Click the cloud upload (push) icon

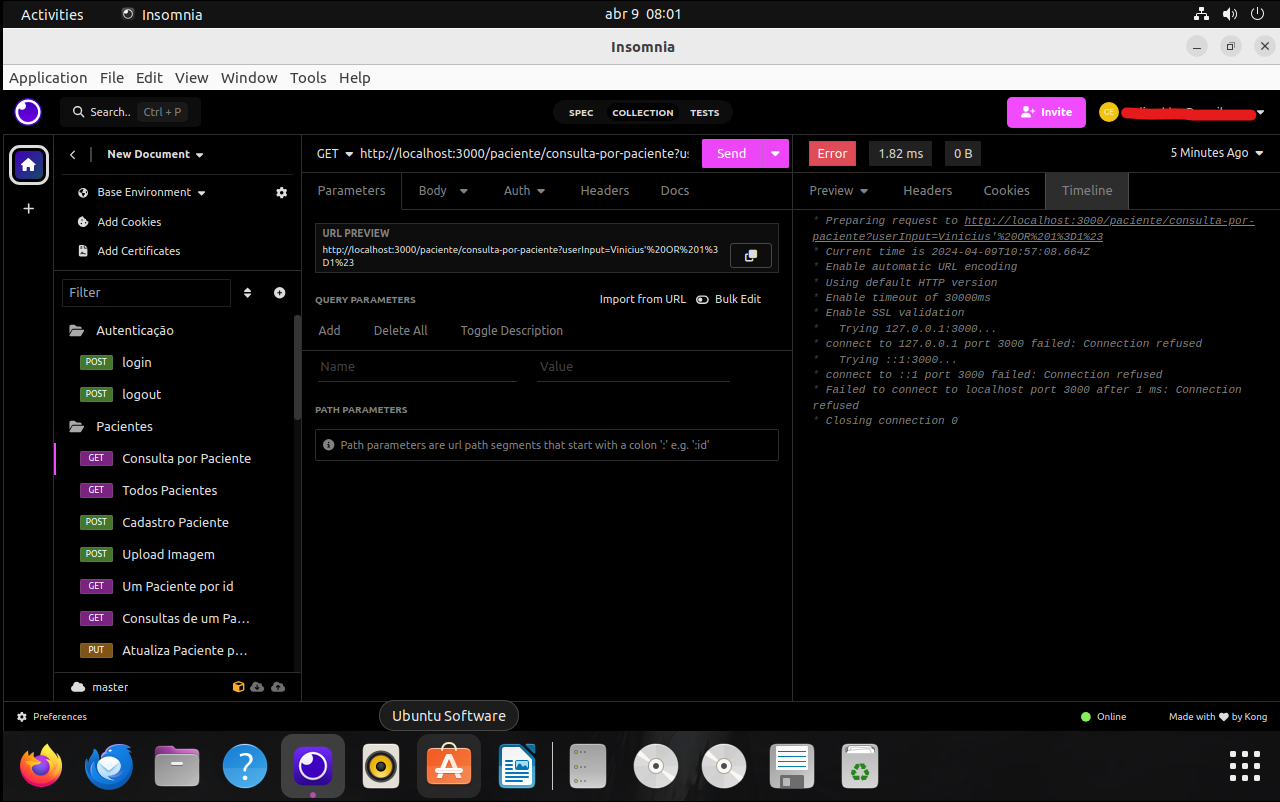click(278, 687)
